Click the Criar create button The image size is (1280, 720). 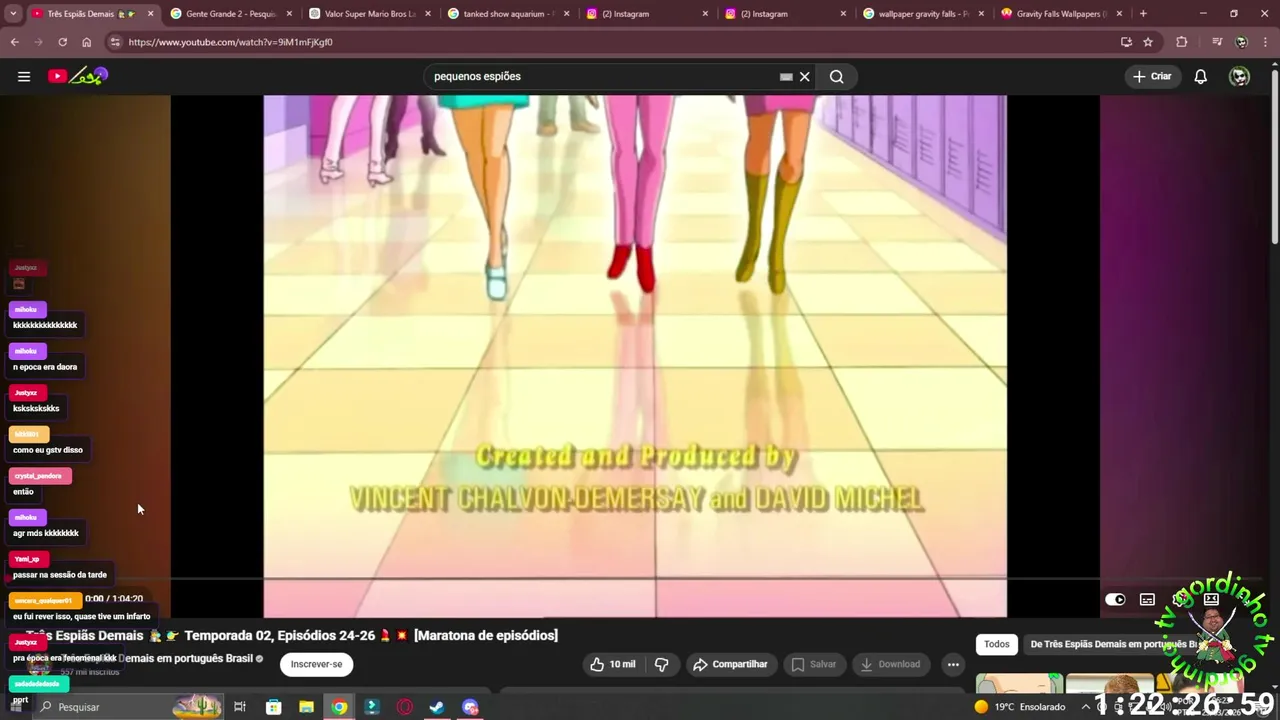[1152, 76]
